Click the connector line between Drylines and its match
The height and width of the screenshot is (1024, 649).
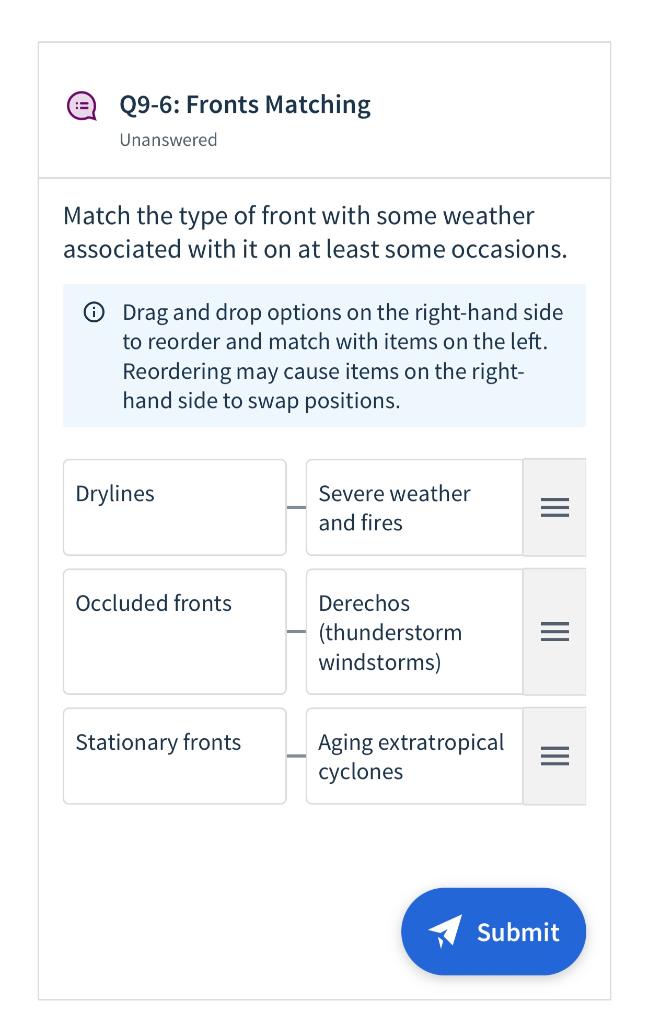pyautogui.click(x=296, y=507)
